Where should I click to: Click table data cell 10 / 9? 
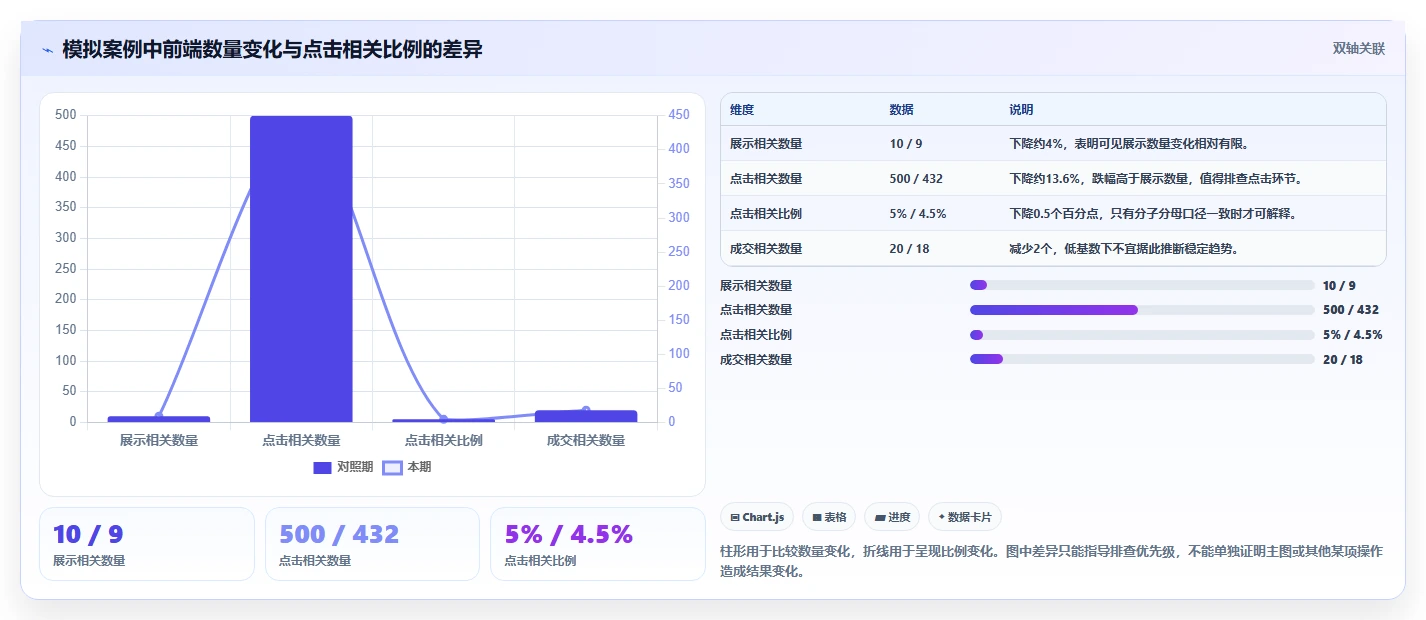(906, 144)
